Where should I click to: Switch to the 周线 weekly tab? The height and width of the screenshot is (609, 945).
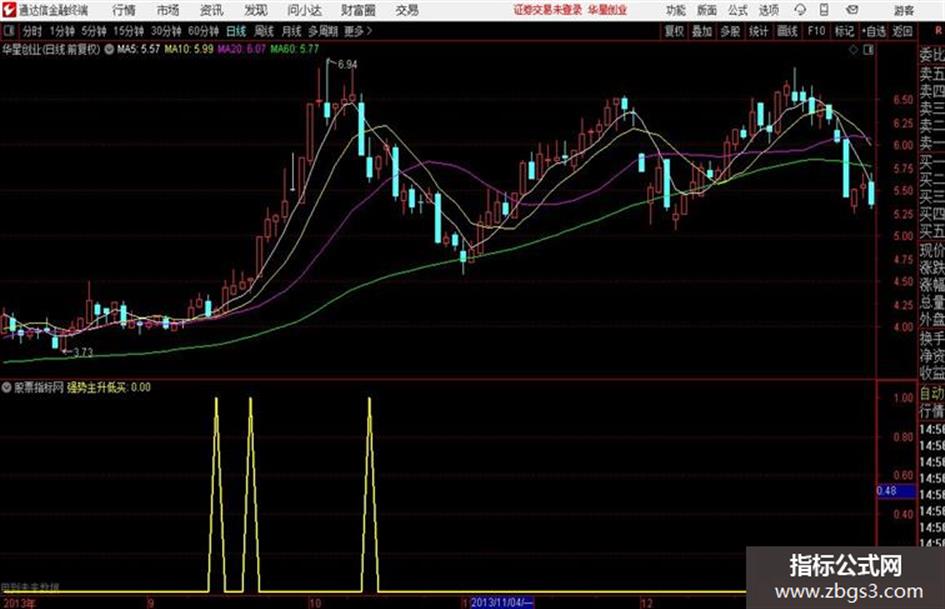click(x=264, y=31)
